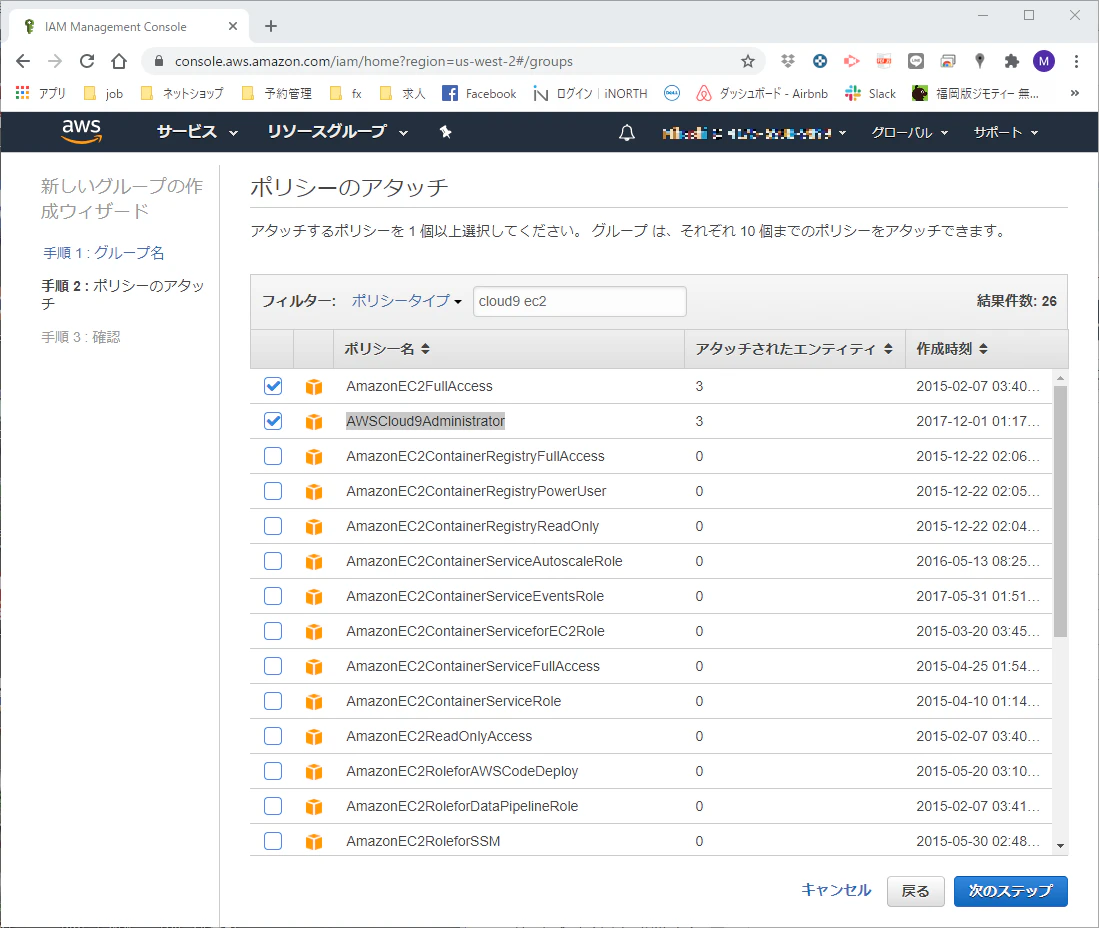Screen dimensions: 1099x928
Task: Reload the page with the refresh icon
Action: tap(87, 61)
